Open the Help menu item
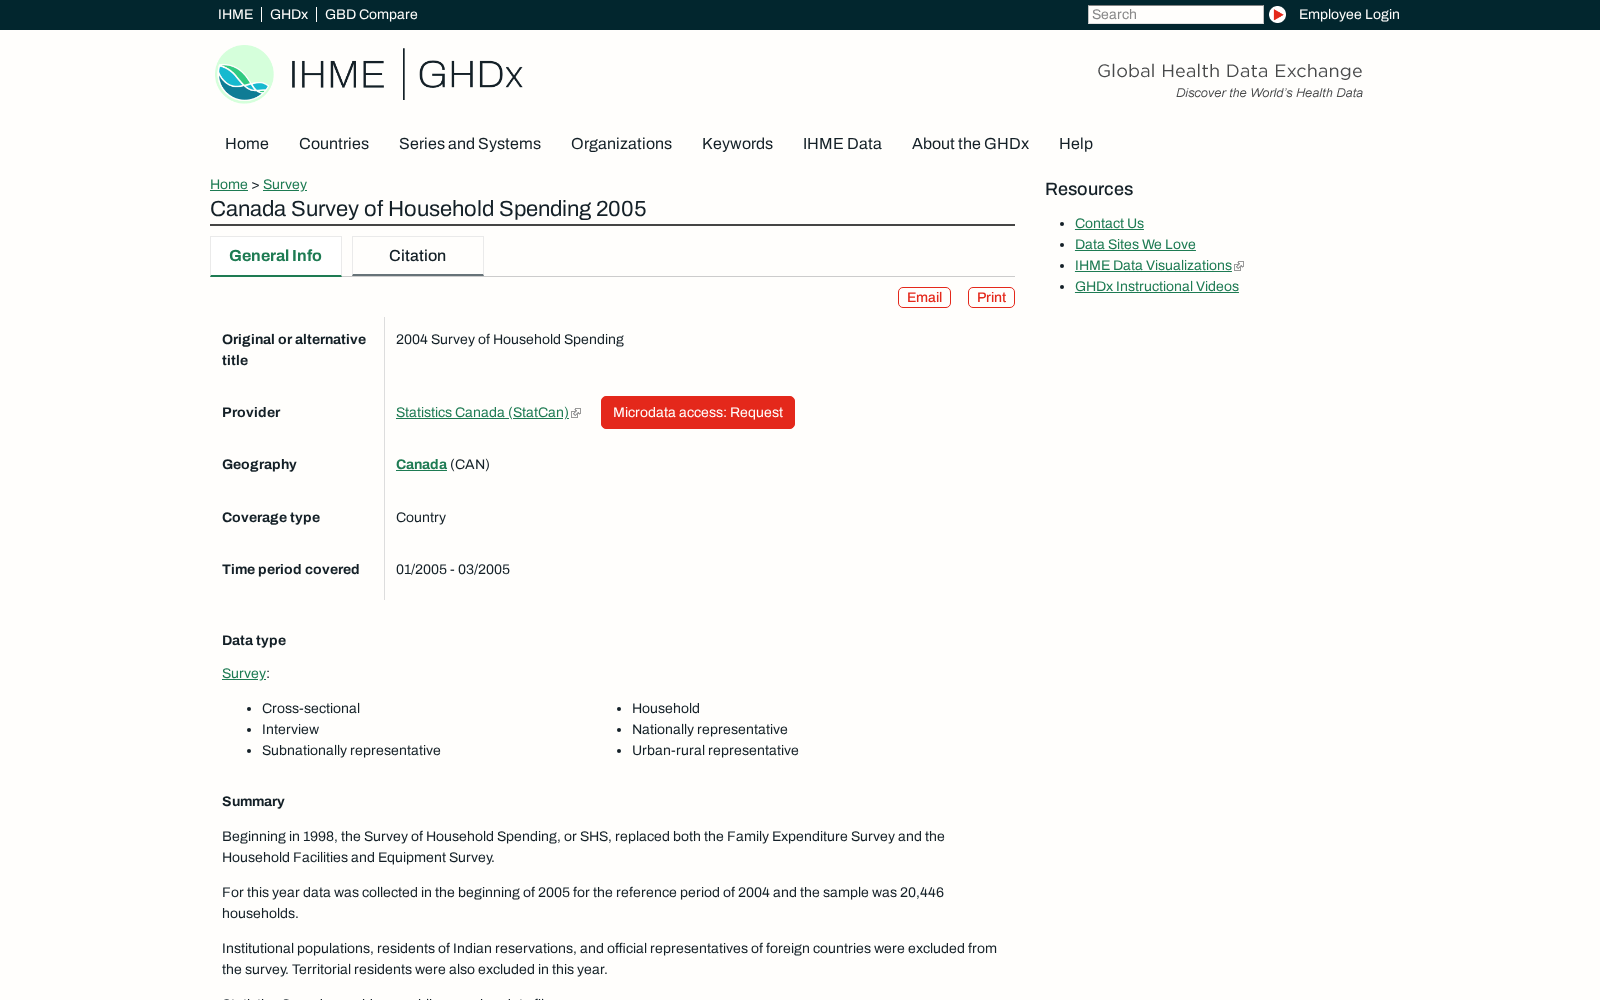Viewport: 1600px width, 1000px height. [1076, 144]
